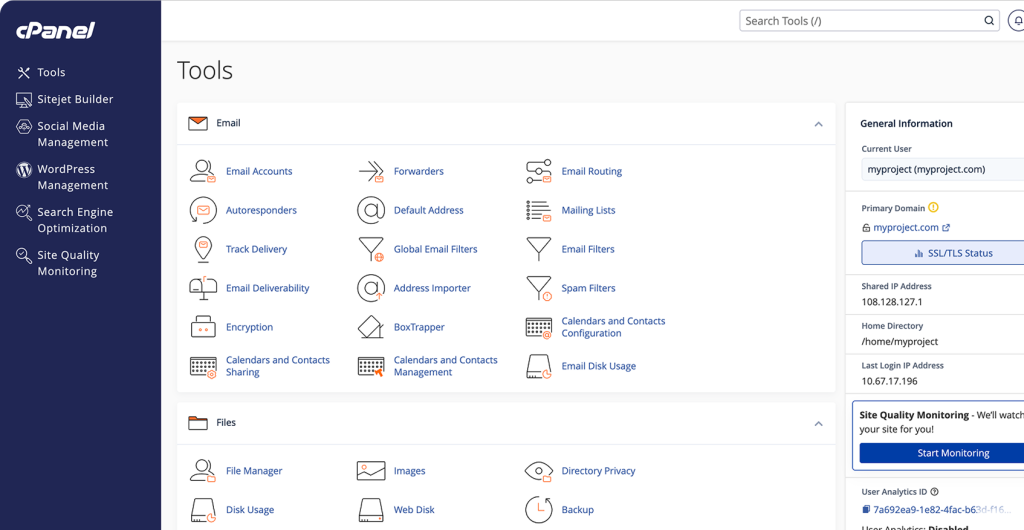The image size is (1024, 530).
Task: Select the Track Delivery pin icon
Action: 203,249
